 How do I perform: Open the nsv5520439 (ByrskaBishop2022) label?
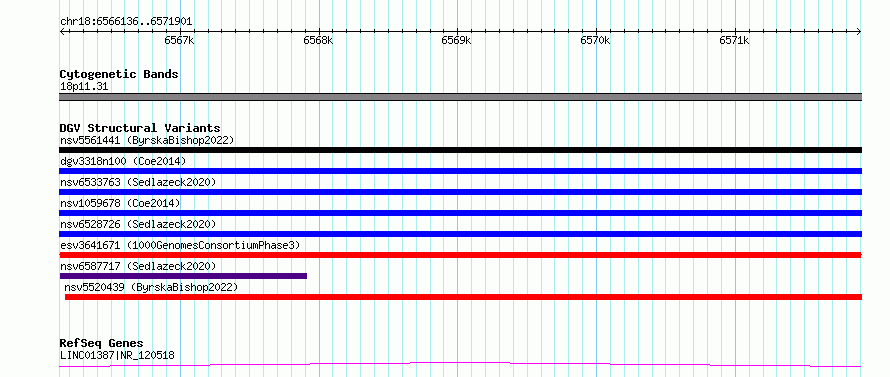[x=151, y=287]
